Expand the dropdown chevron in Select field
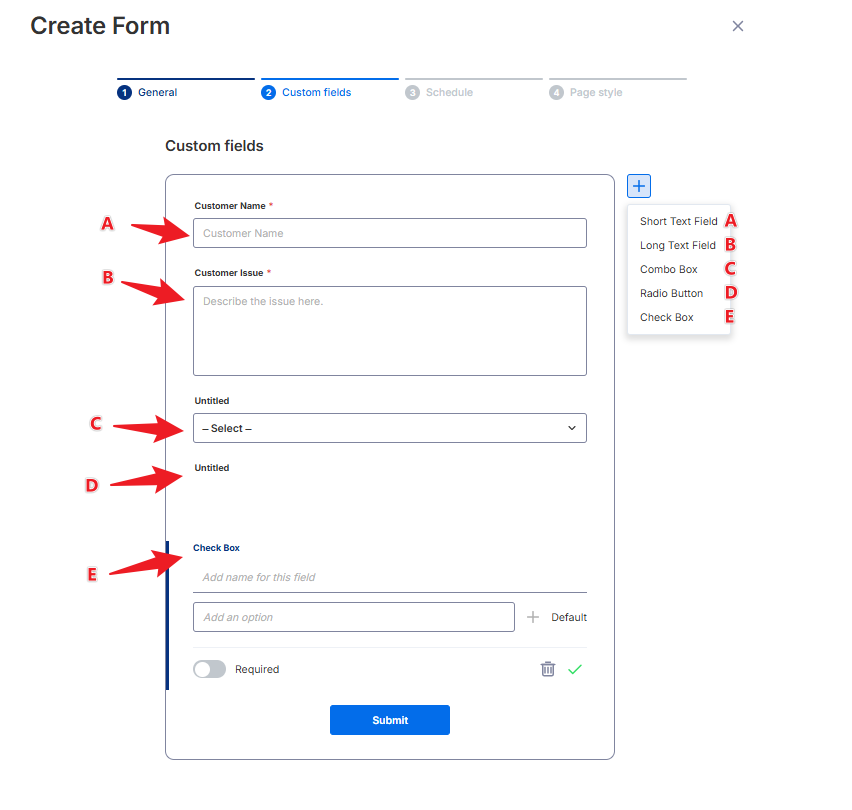The width and height of the screenshot is (852, 810). (572, 428)
